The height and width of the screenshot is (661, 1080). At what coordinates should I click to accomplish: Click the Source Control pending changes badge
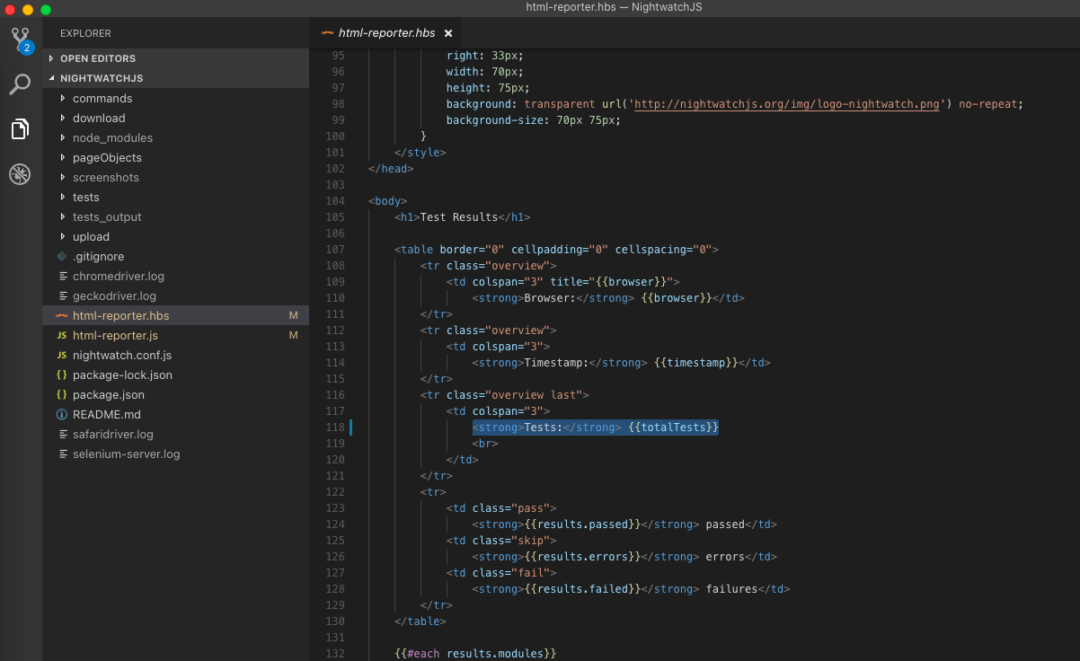pyautogui.click(x=27, y=47)
